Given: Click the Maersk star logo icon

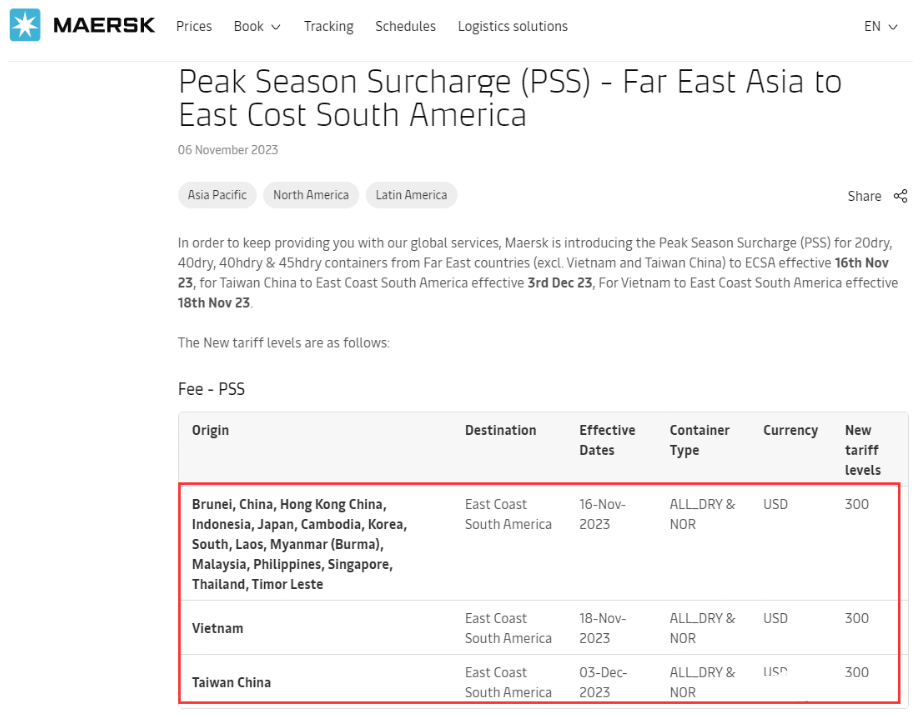Looking at the screenshot, I should click(x=25, y=25).
